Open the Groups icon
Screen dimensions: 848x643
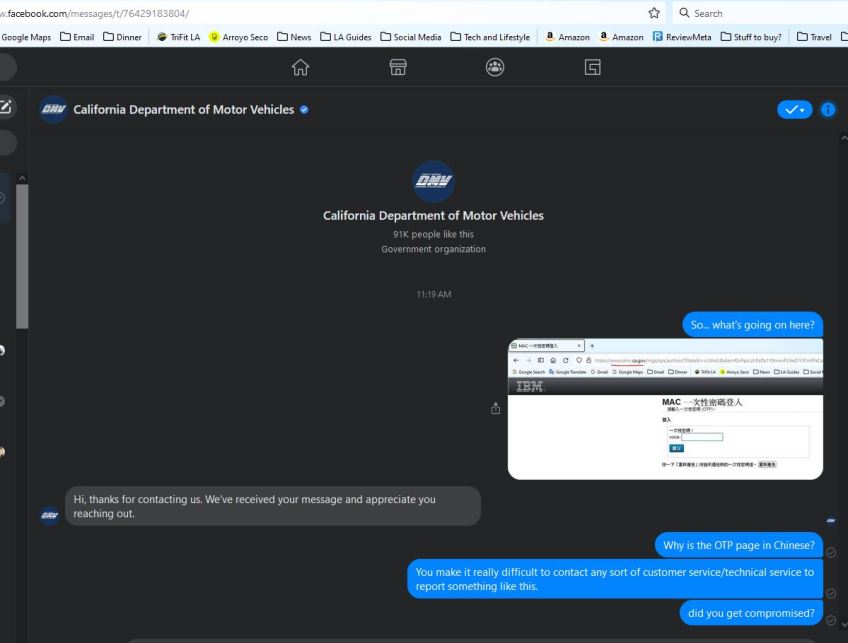(x=494, y=67)
